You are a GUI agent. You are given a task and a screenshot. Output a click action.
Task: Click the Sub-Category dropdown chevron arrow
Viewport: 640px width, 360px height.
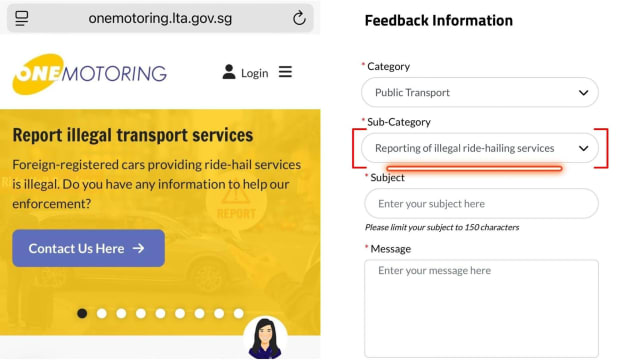(x=584, y=148)
